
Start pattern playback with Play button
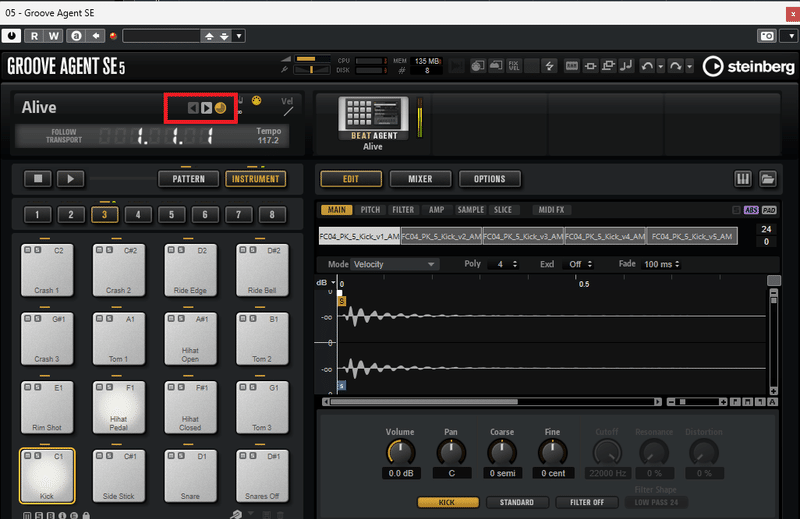70,179
